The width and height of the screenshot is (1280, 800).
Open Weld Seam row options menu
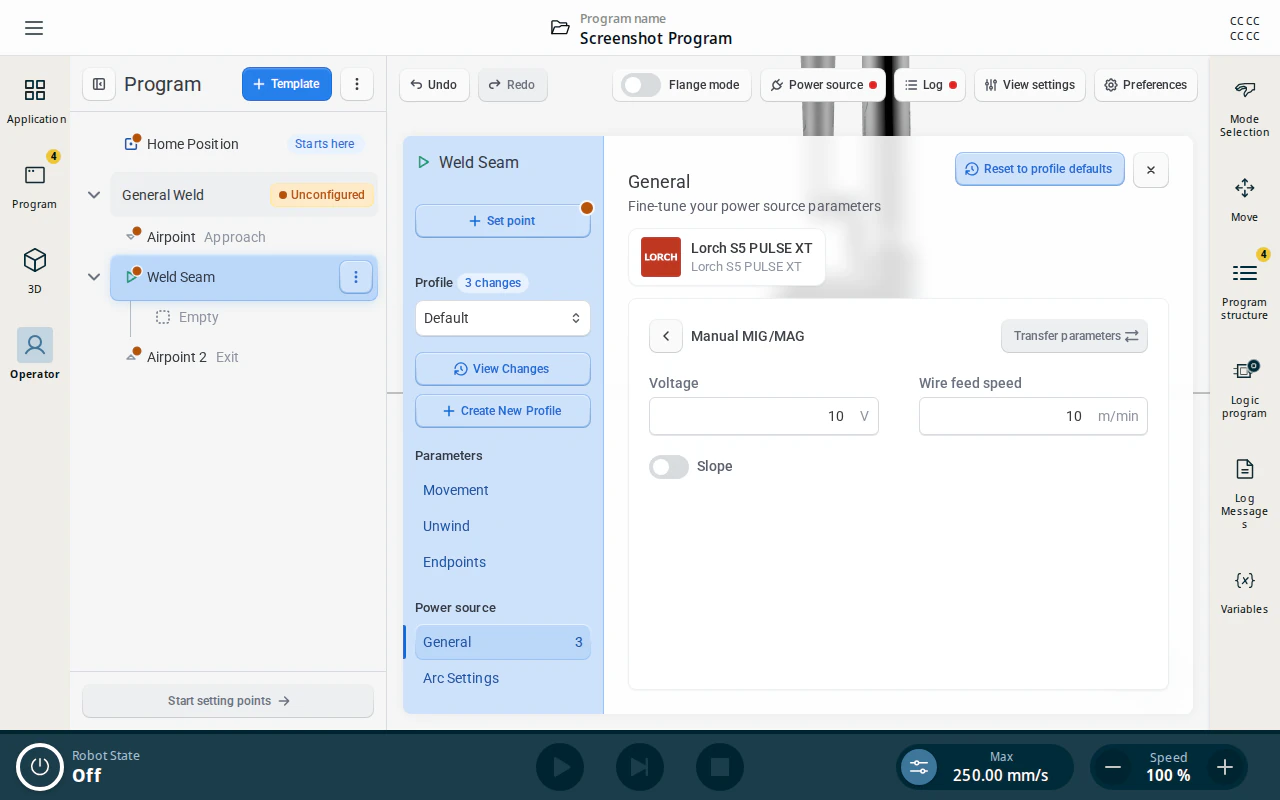coord(356,277)
